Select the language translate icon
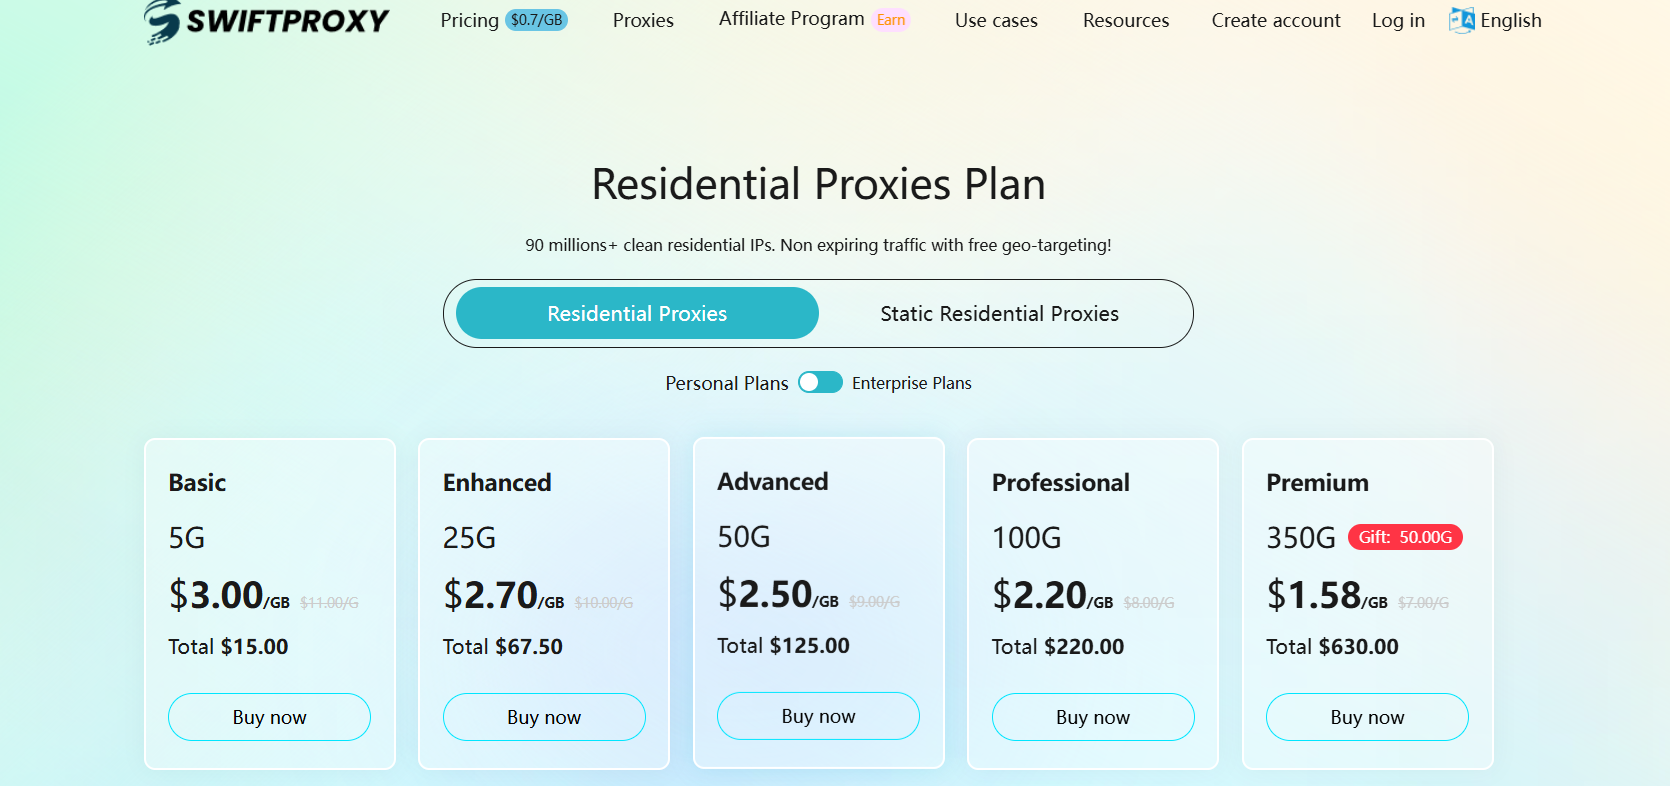 click(1461, 20)
